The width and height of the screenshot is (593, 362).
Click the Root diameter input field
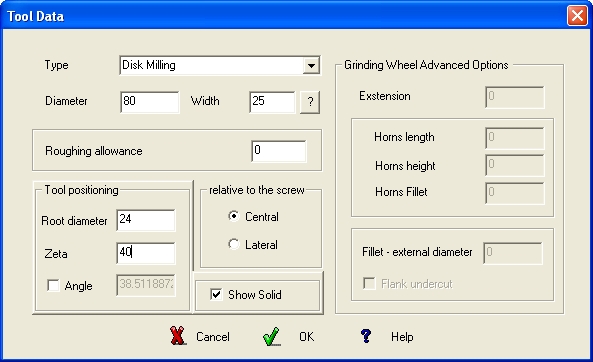click(x=146, y=220)
